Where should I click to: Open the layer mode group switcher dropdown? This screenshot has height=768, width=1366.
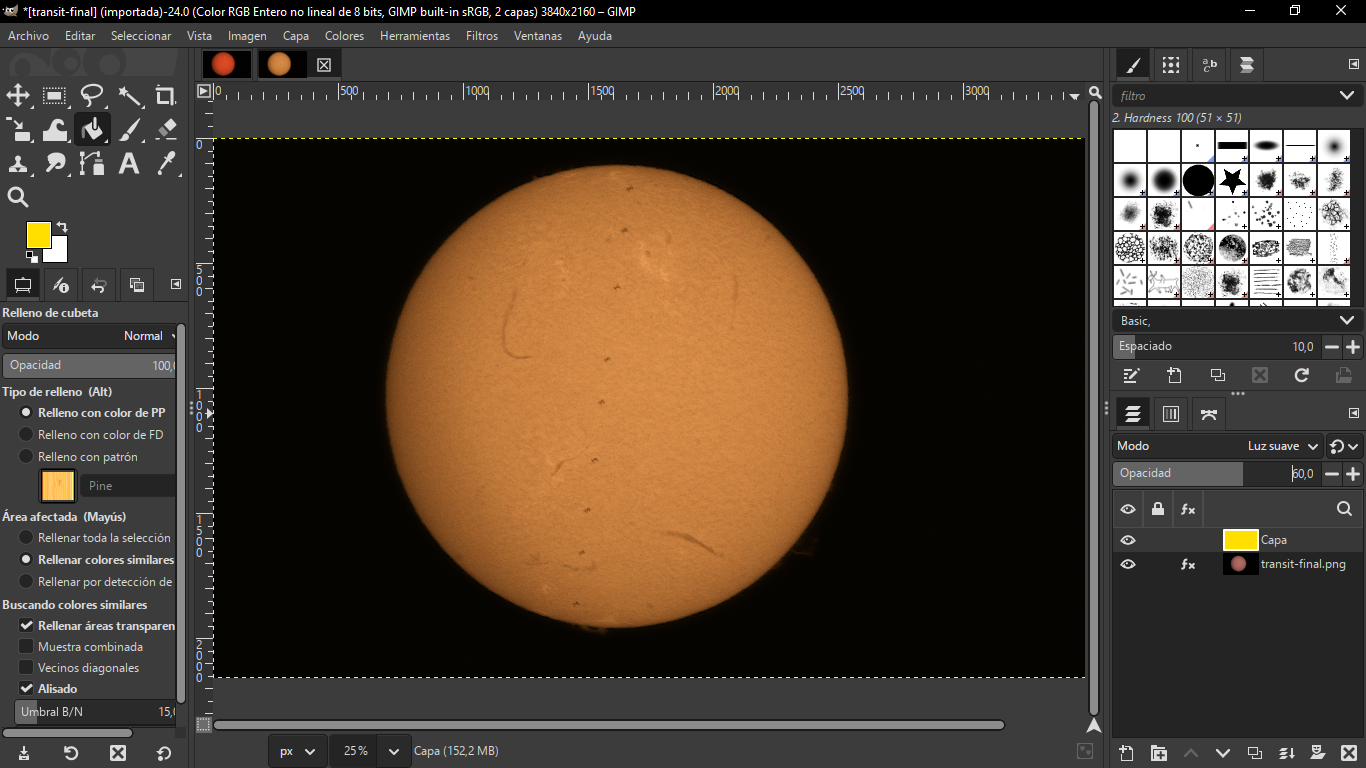(x=1345, y=446)
